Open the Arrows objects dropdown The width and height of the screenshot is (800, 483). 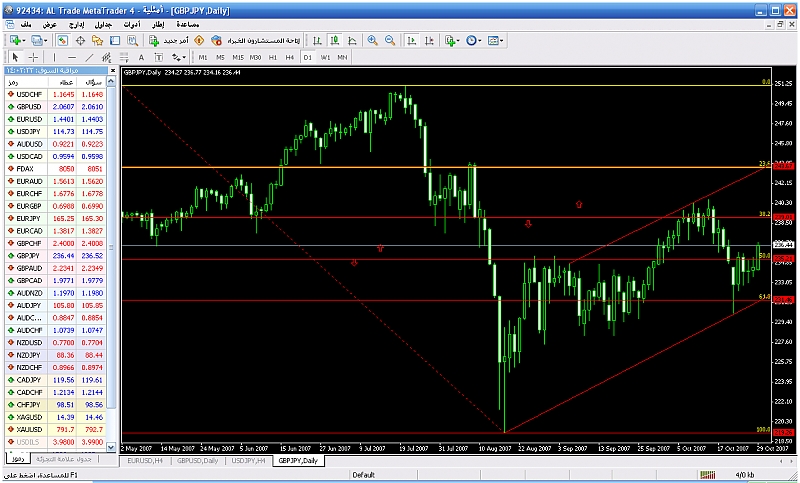pos(179,57)
